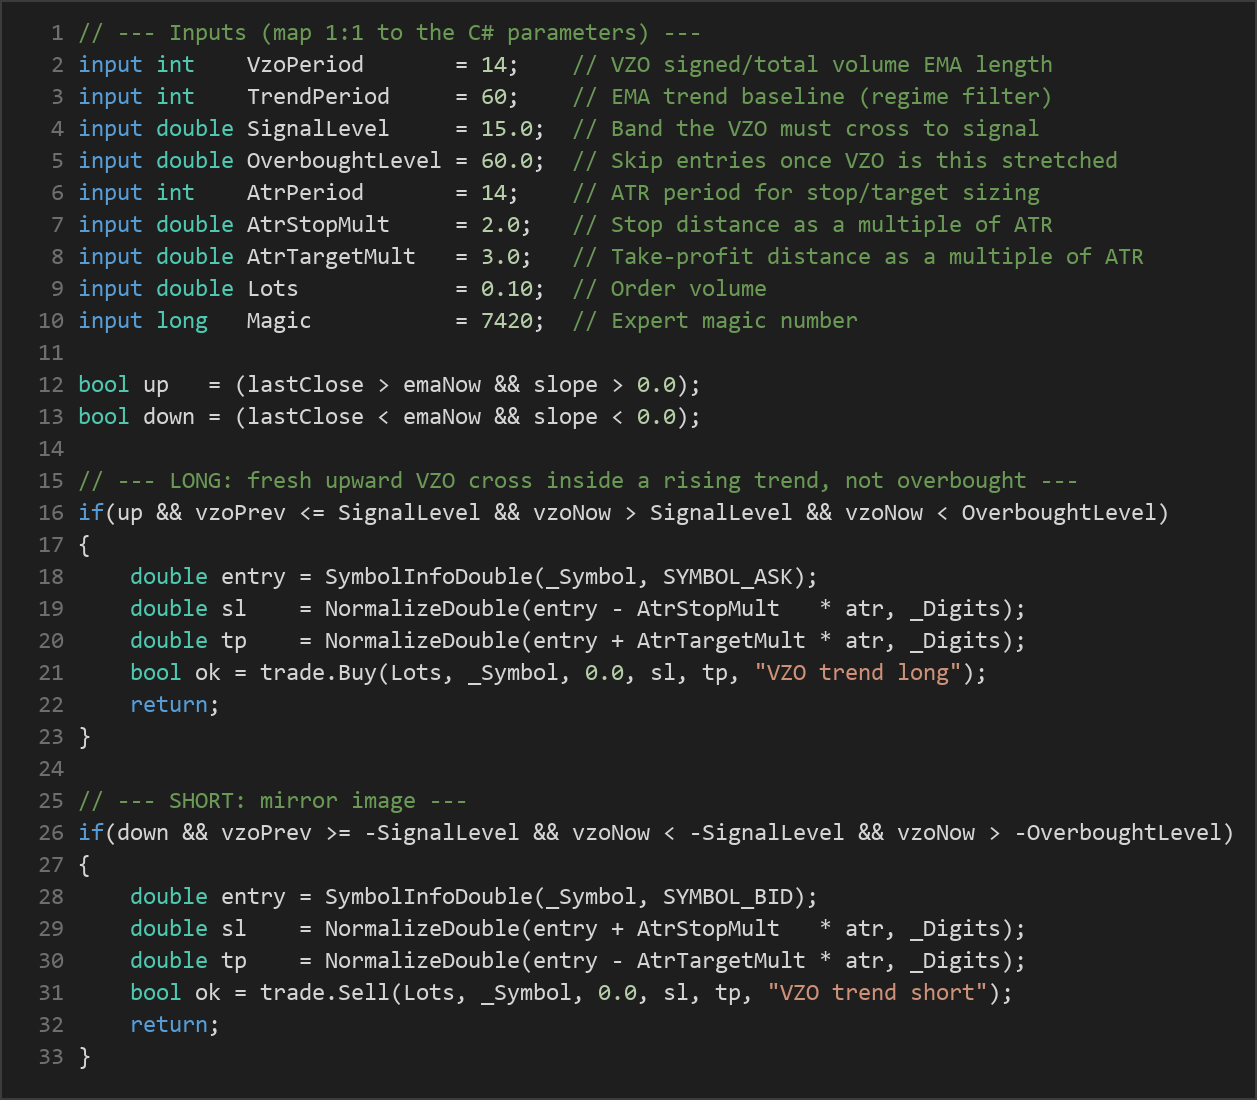1257x1100 pixels.
Task: Click the 'up' variable in 'bool up' declaration
Action: pos(156,385)
